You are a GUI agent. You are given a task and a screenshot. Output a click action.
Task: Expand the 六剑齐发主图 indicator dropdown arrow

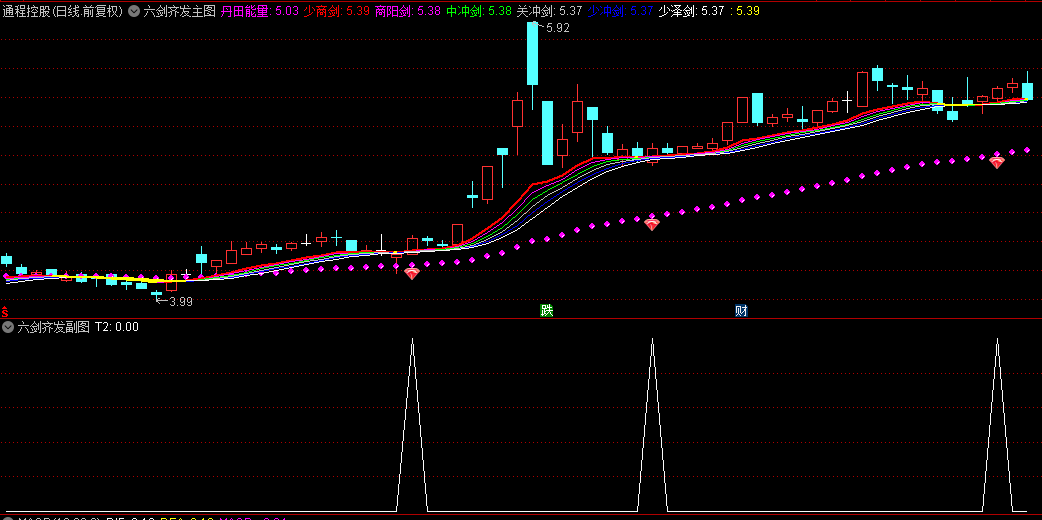[x=134, y=11]
